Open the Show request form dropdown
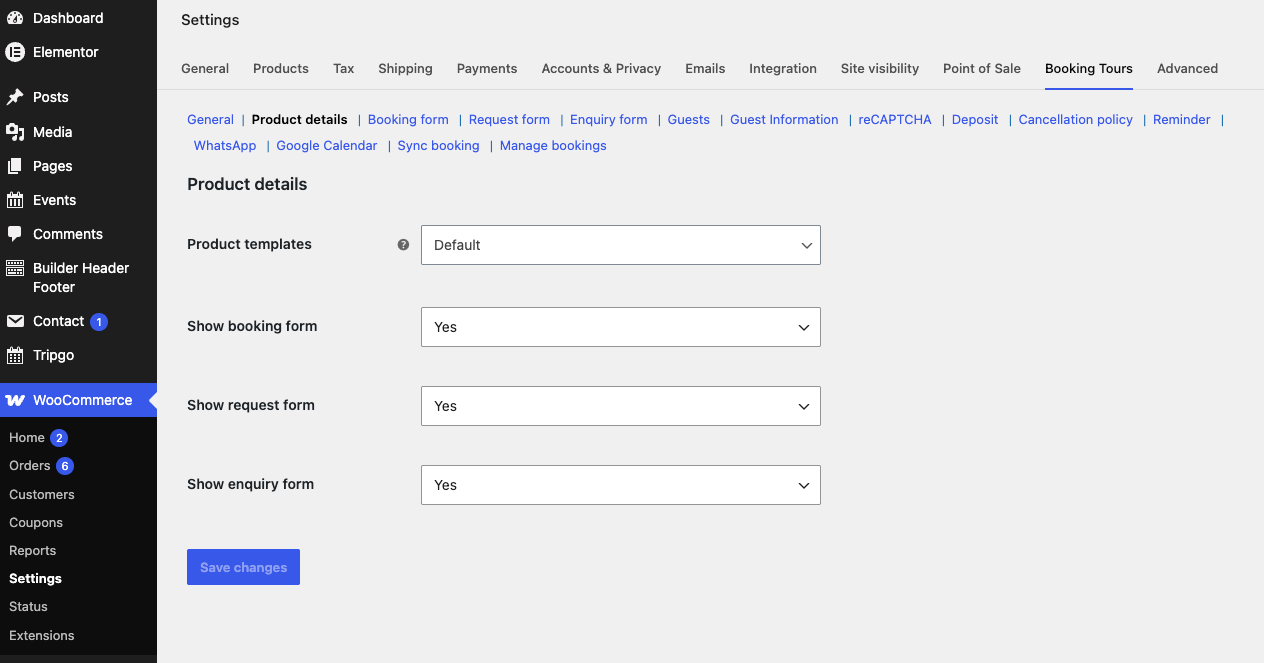Image resolution: width=1264 pixels, height=663 pixels. pos(621,406)
